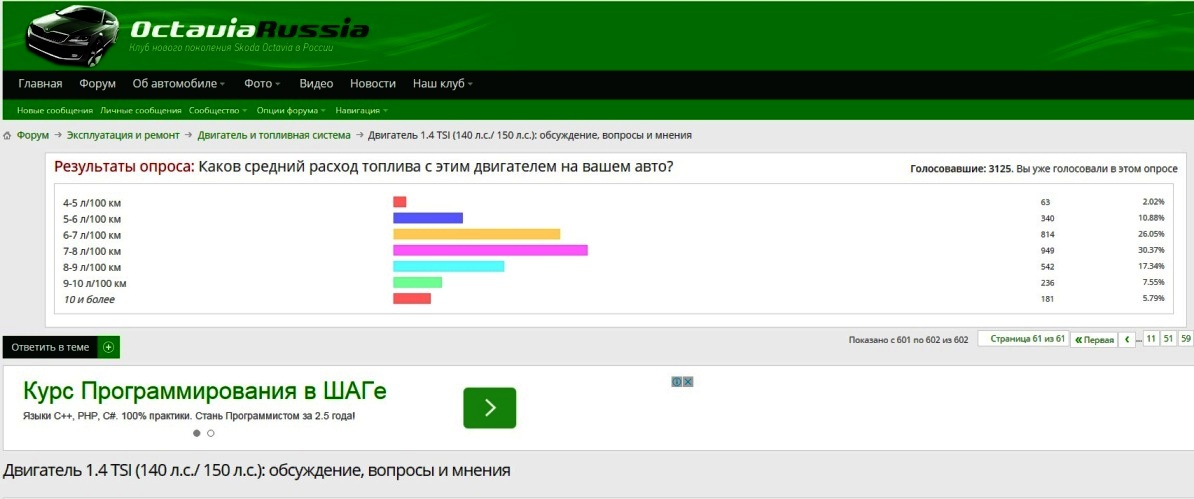Image resolution: width=1194 pixels, height=499 pixels.
Task: Go to page 11
Action: (x=1151, y=339)
